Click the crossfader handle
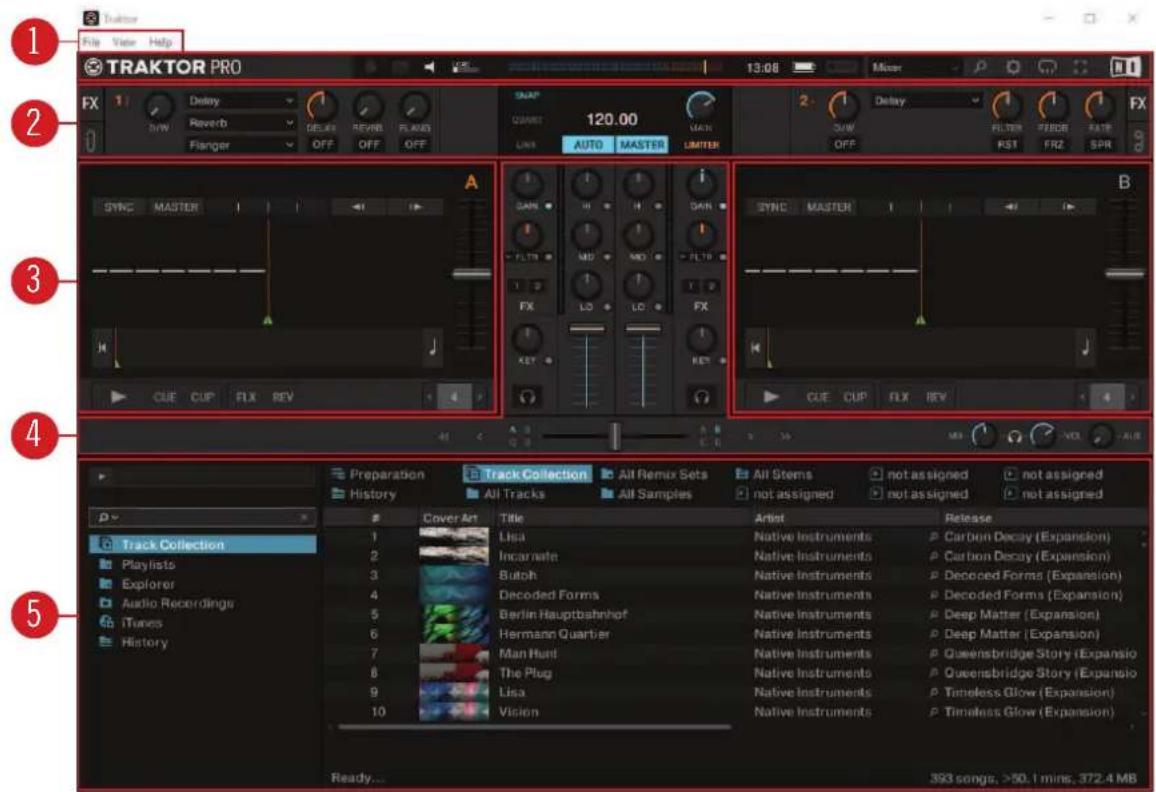Image resolution: width=1156 pixels, height=792 pixels. click(614, 436)
